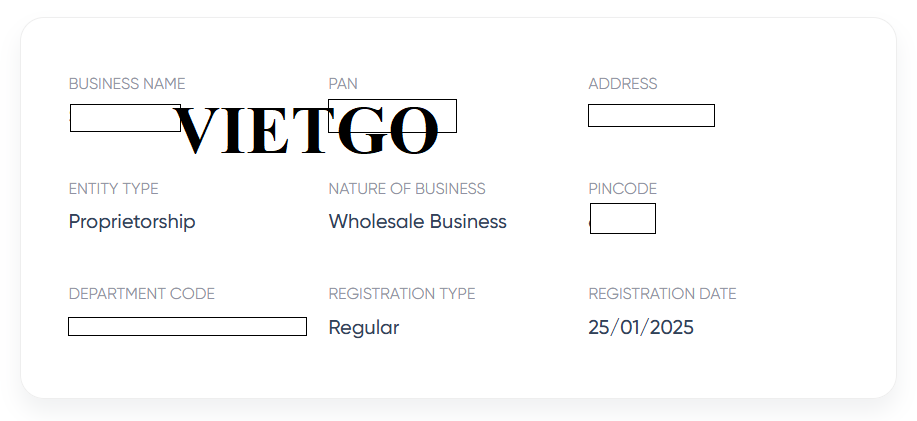Select the redacted pincode value box
The height and width of the screenshot is (421, 917).
tap(623, 218)
